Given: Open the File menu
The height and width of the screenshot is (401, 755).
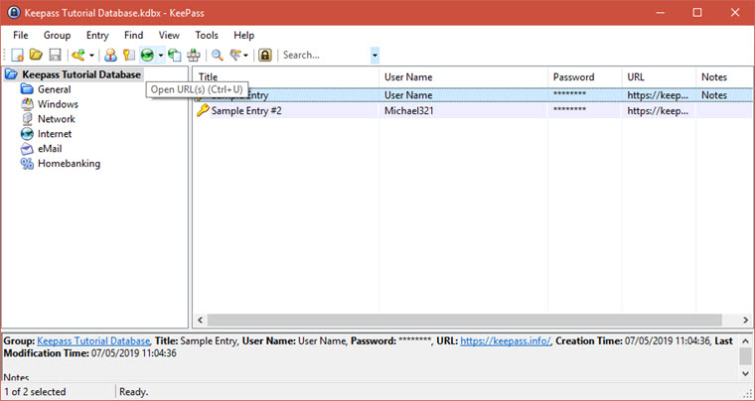Looking at the screenshot, I should pos(21,35).
